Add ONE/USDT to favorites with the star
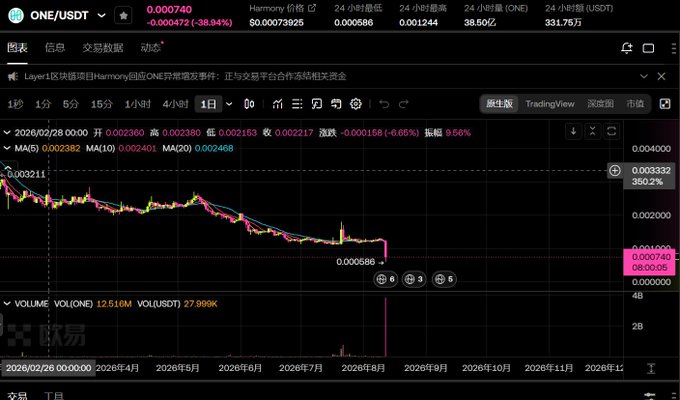 click(124, 16)
